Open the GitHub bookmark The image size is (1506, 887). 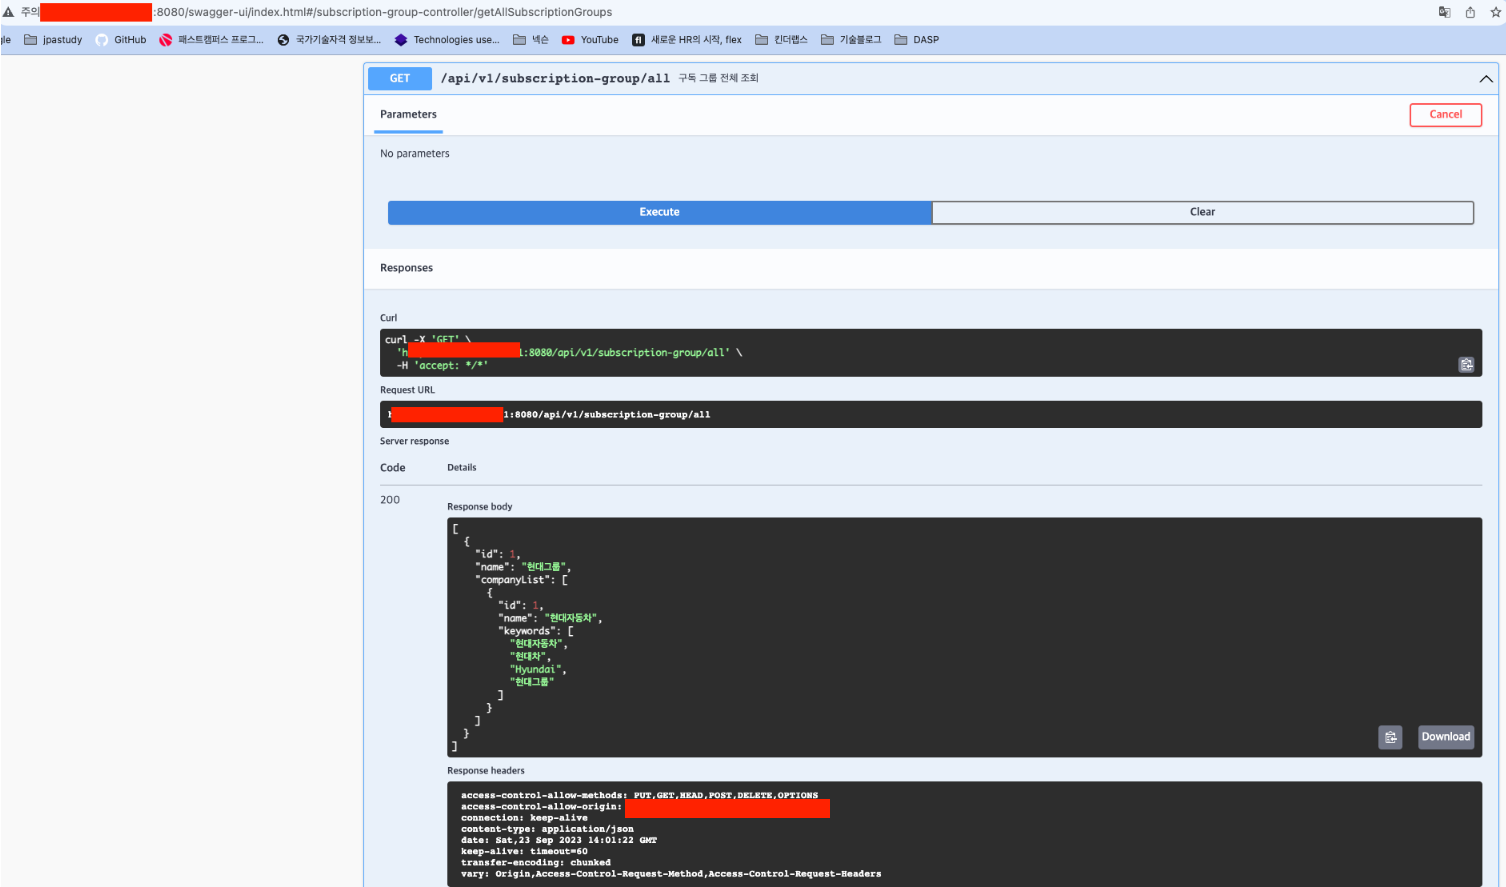(x=121, y=40)
